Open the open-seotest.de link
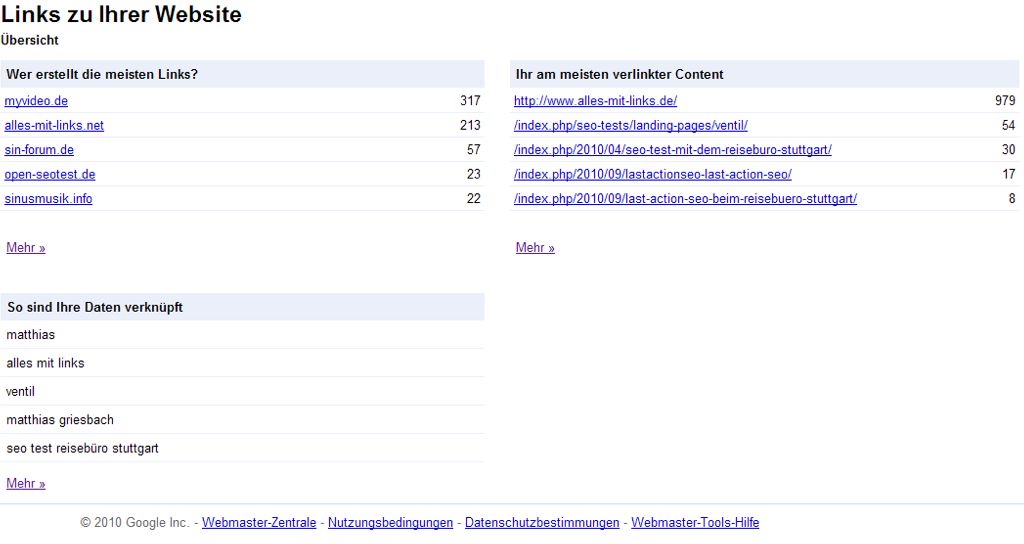The image size is (1024, 544). click(x=50, y=174)
